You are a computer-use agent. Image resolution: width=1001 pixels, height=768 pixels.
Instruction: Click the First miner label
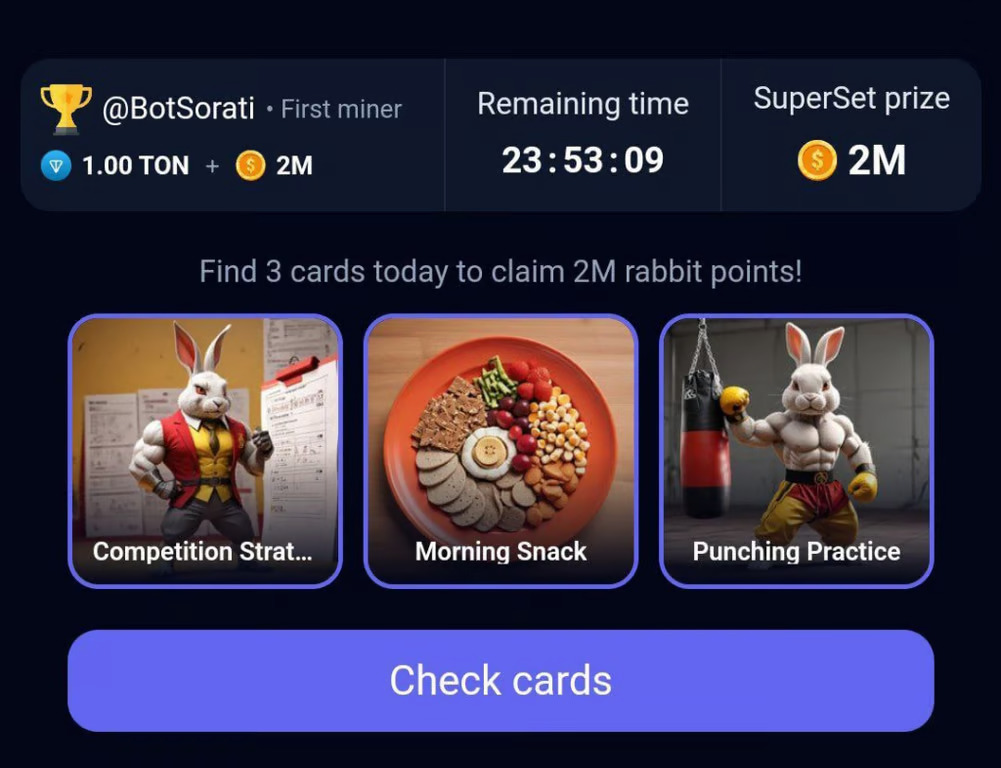pos(342,109)
